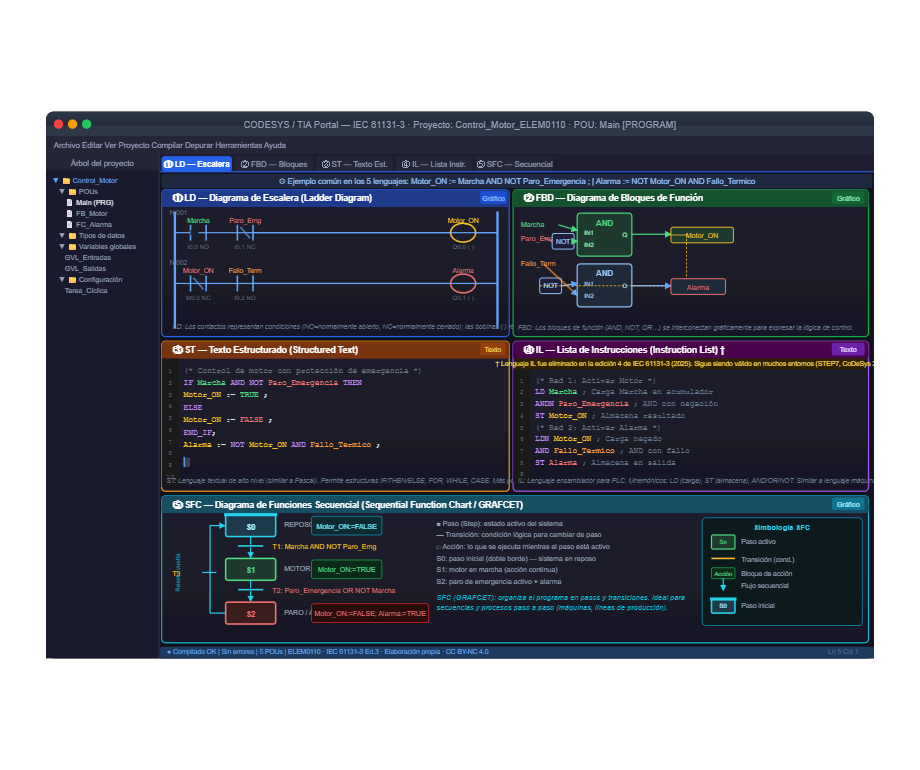Image resolution: width=920 pixels, height=770 pixels.
Task: Open GVL_Entradas in project tree
Action: (87, 258)
